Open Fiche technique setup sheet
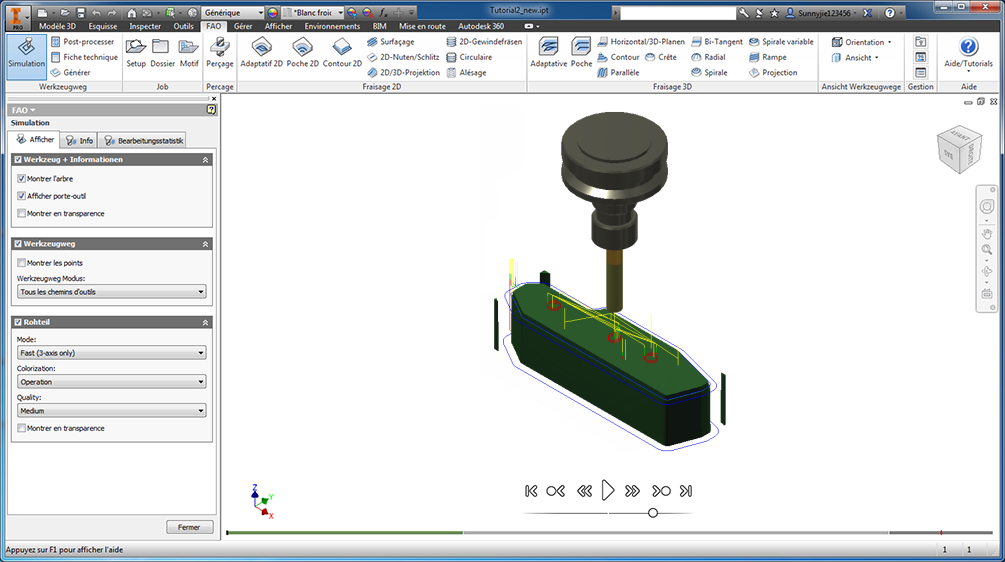Screen dimensions: 1005x562 coord(84,57)
